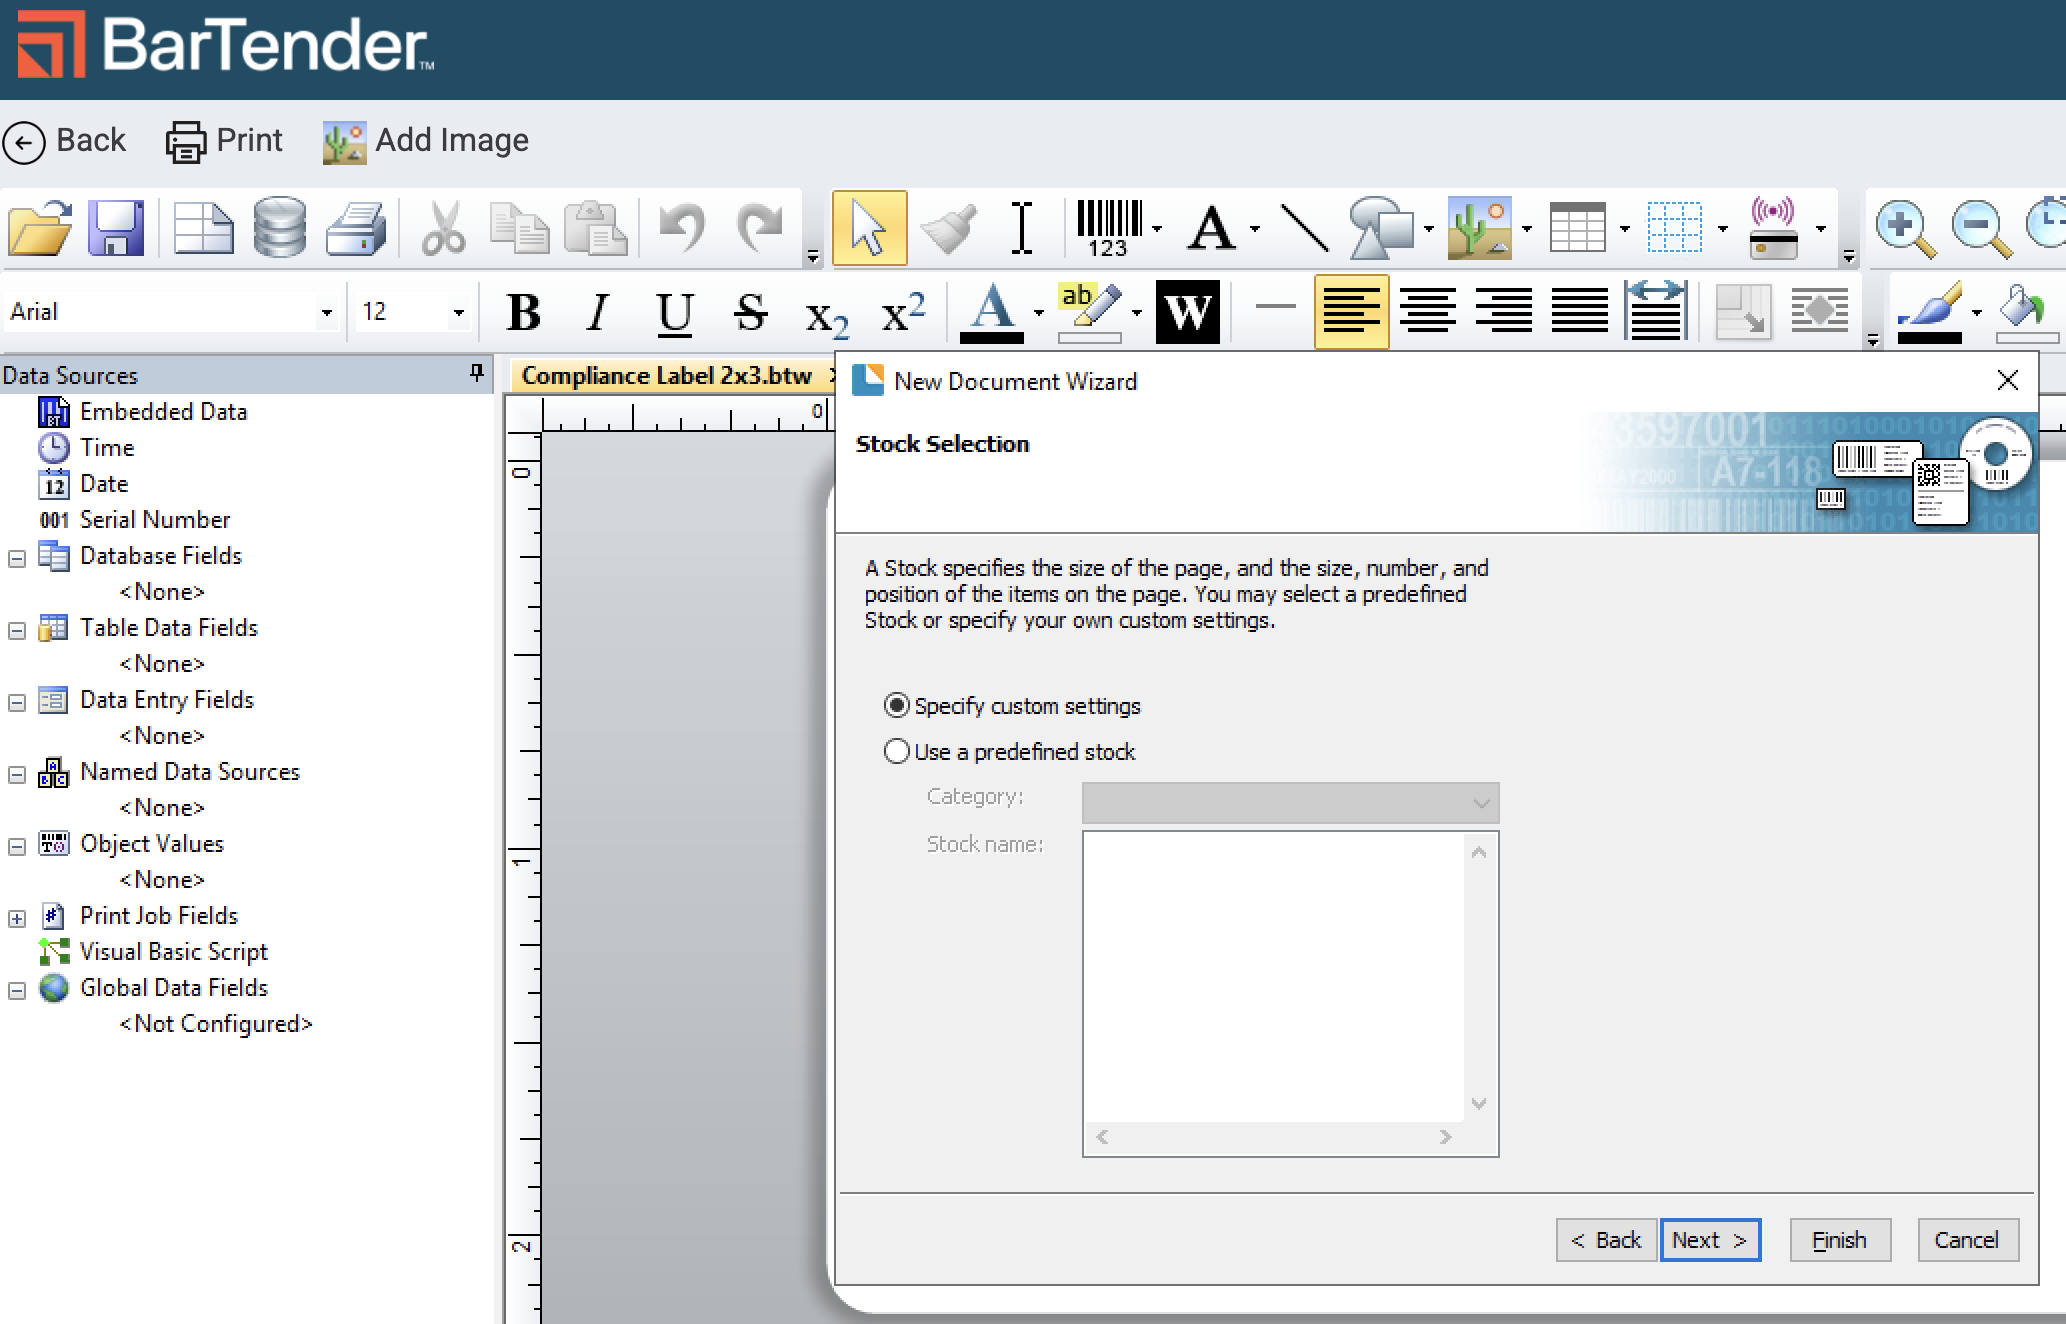Click the barcode tool icon
Screen dimensions: 2066x1324
pyautogui.click(x=1108, y=228)
